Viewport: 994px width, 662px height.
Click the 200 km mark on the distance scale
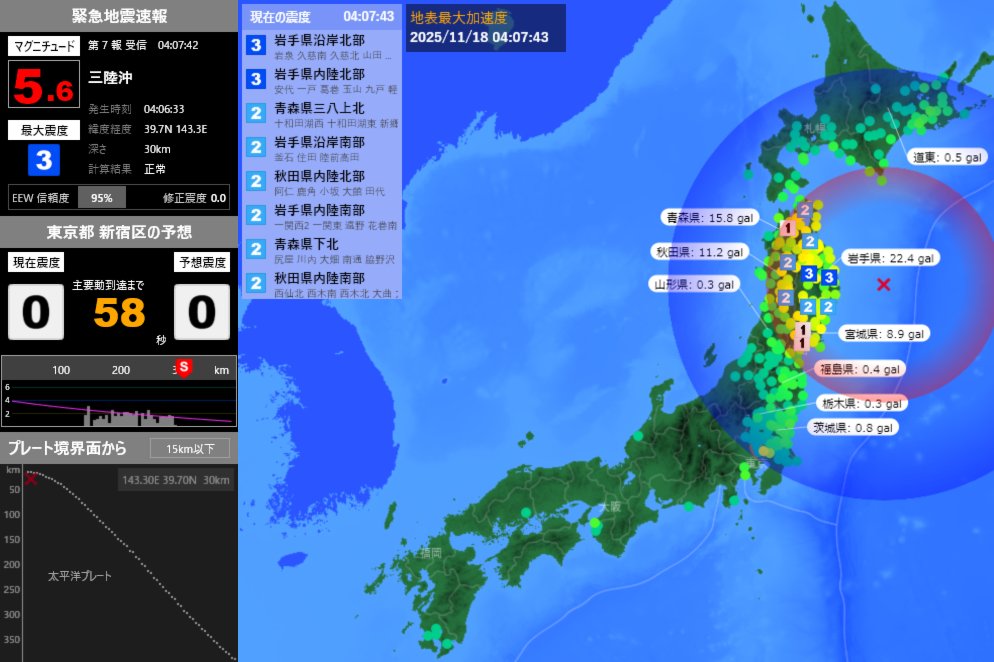tap(120, 368)
